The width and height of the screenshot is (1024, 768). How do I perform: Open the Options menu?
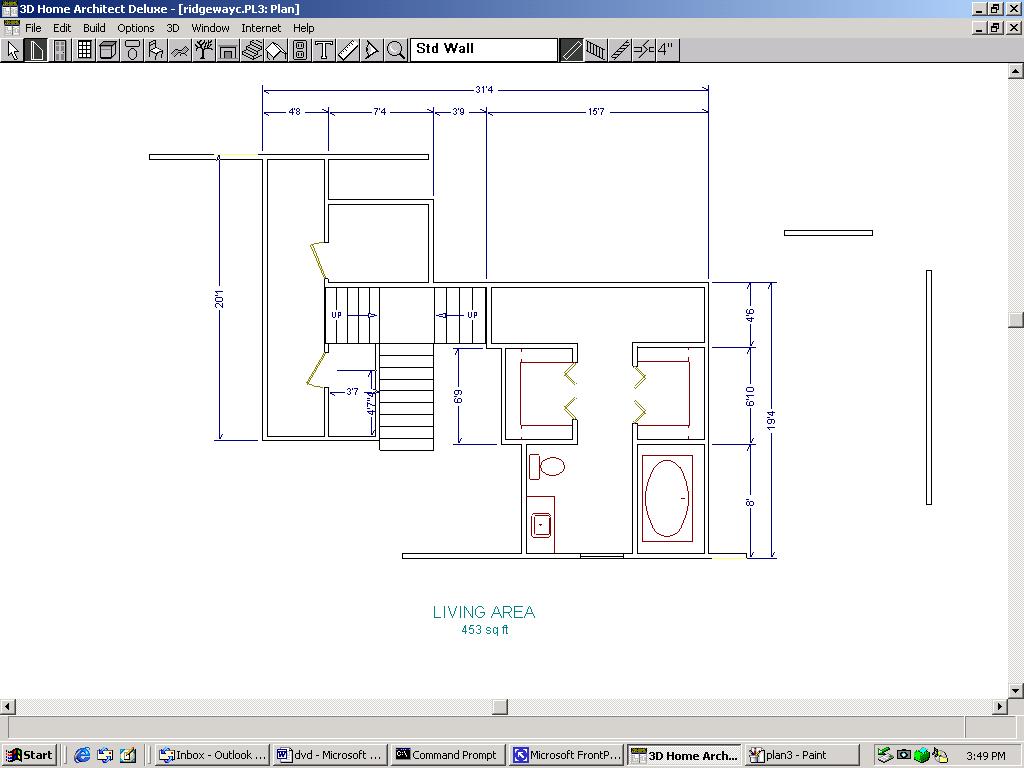[136, 28]
